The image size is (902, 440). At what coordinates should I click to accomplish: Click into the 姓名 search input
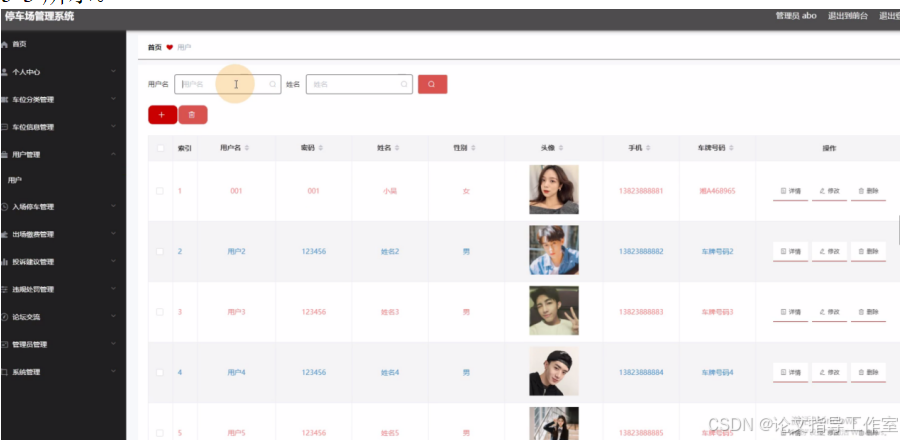[359, 84]
